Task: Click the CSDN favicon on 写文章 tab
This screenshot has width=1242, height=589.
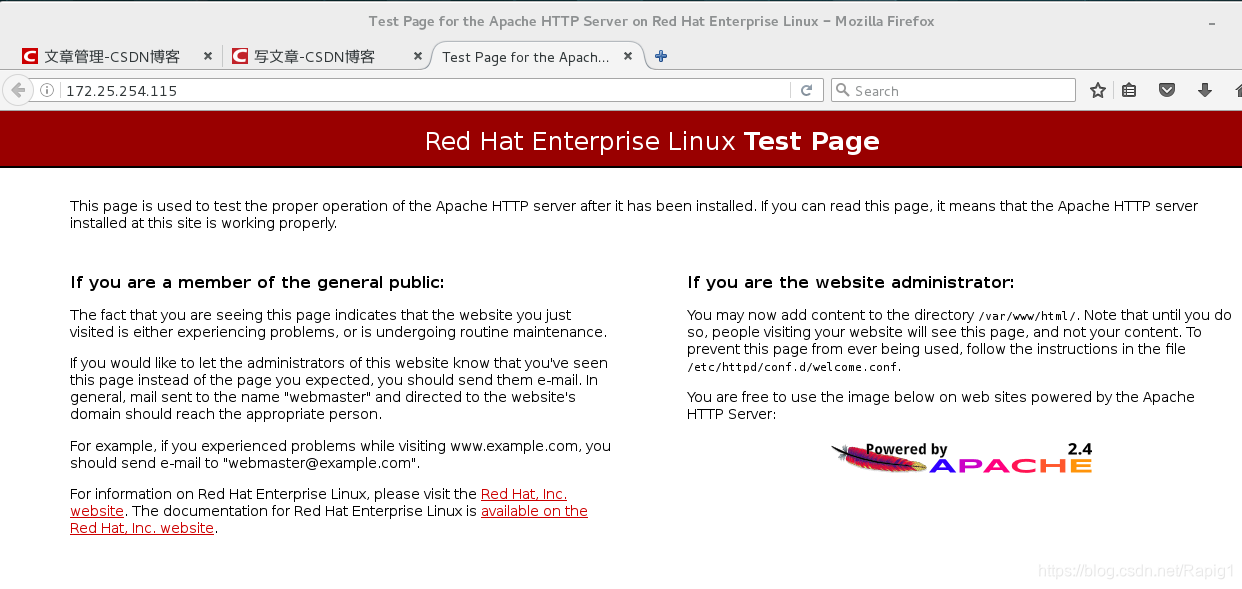Action: tap(239, 56)
